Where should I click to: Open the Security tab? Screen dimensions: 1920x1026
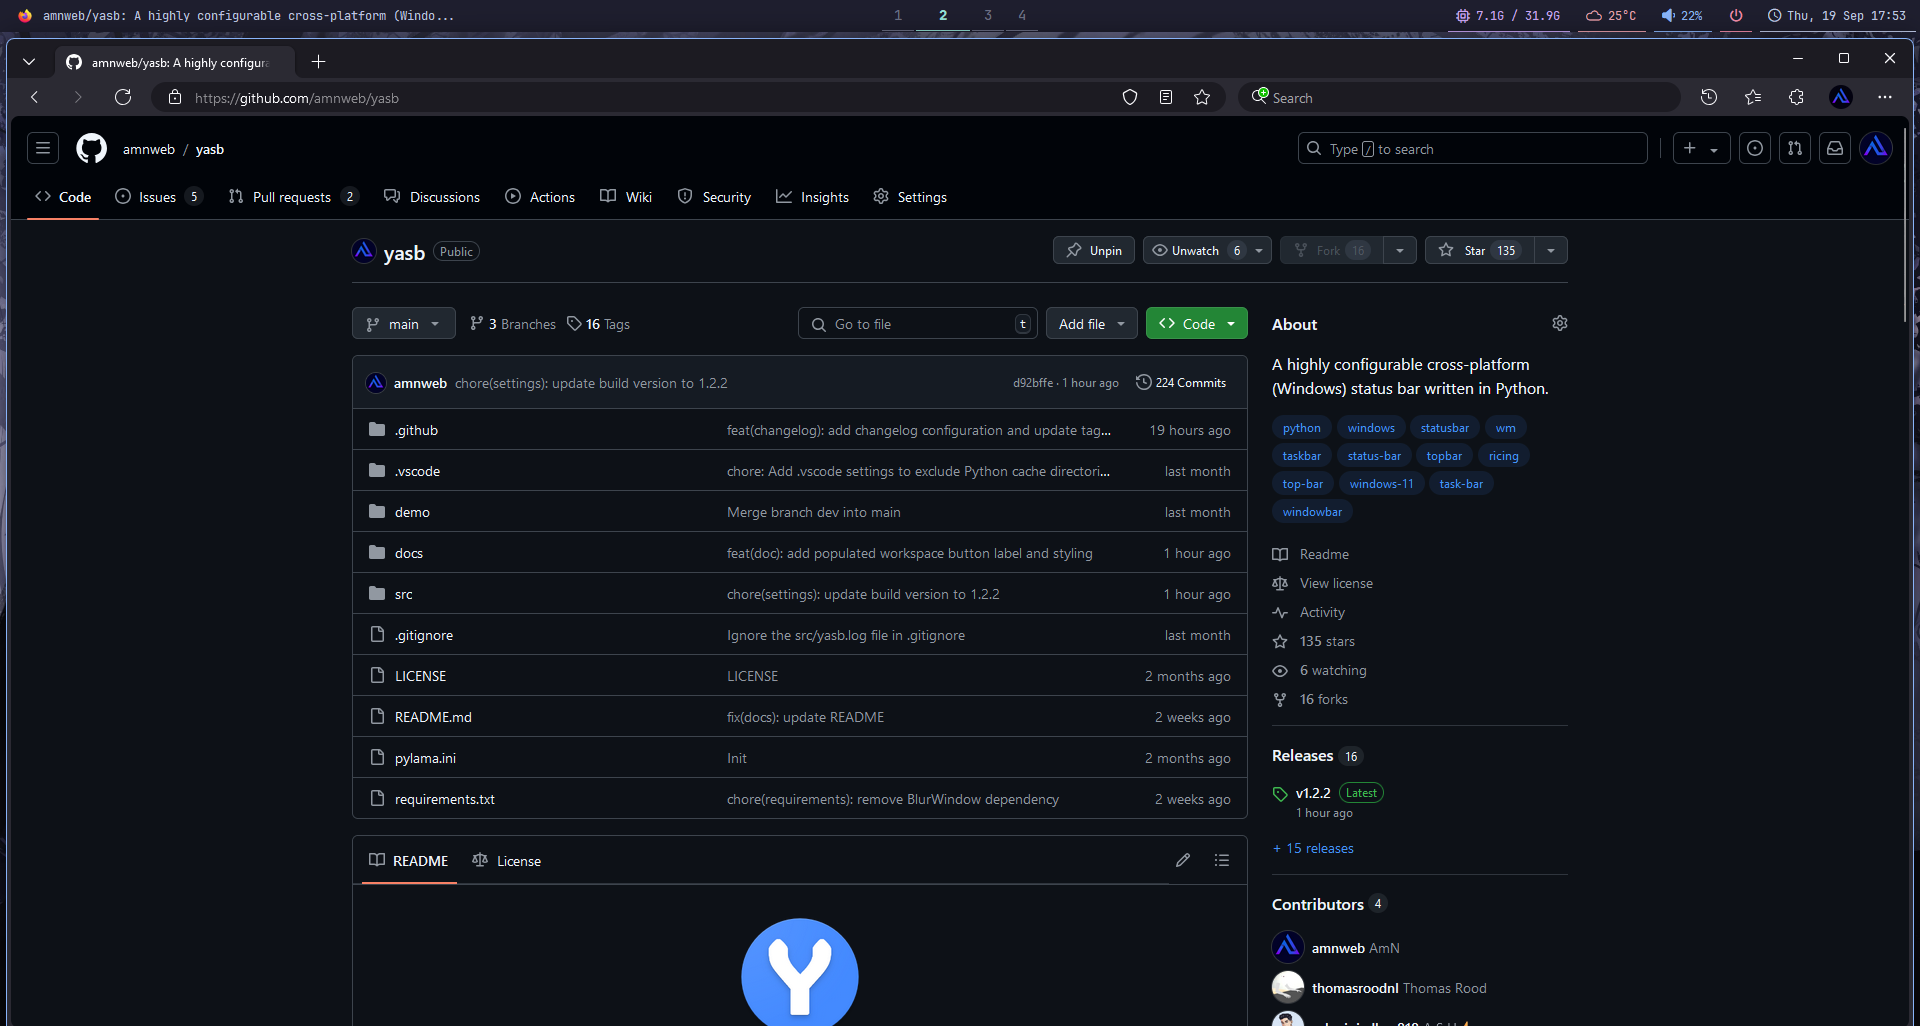coord(715,197)
